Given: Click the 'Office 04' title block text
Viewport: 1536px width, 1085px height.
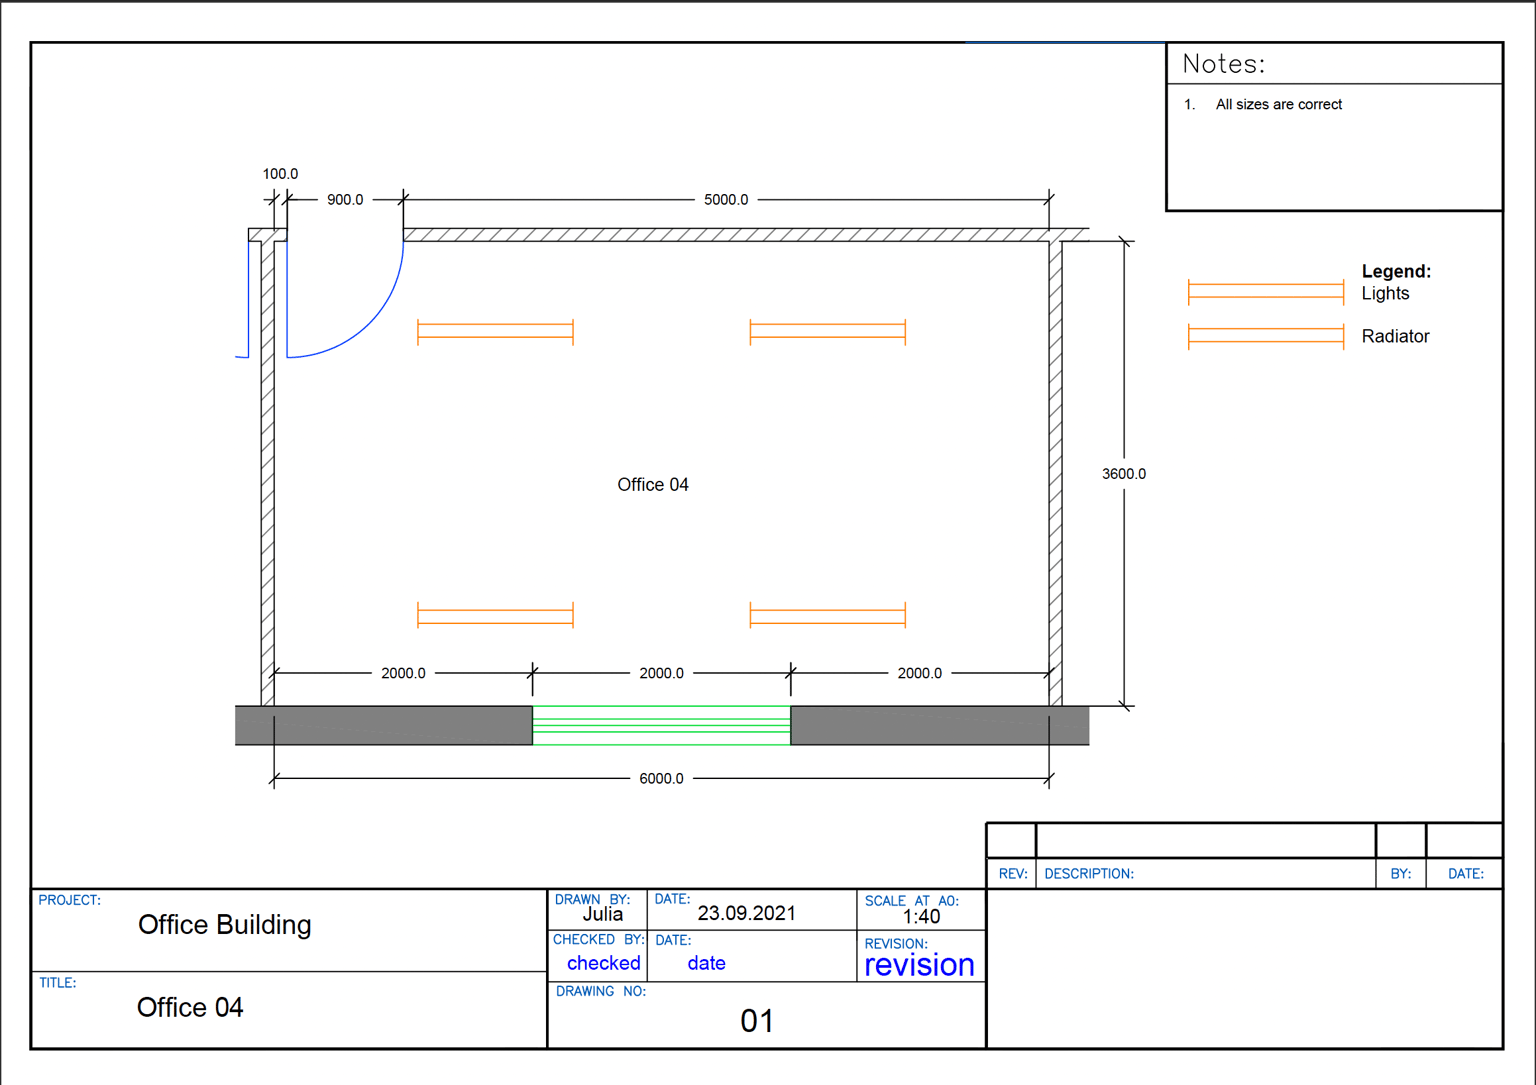Looking at the screenshot, I should tap(190, 1007).
